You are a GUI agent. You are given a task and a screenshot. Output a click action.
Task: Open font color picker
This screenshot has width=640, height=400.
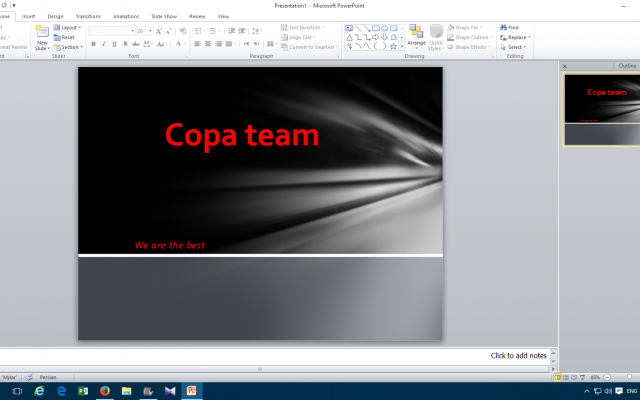(x=180, y=44)
